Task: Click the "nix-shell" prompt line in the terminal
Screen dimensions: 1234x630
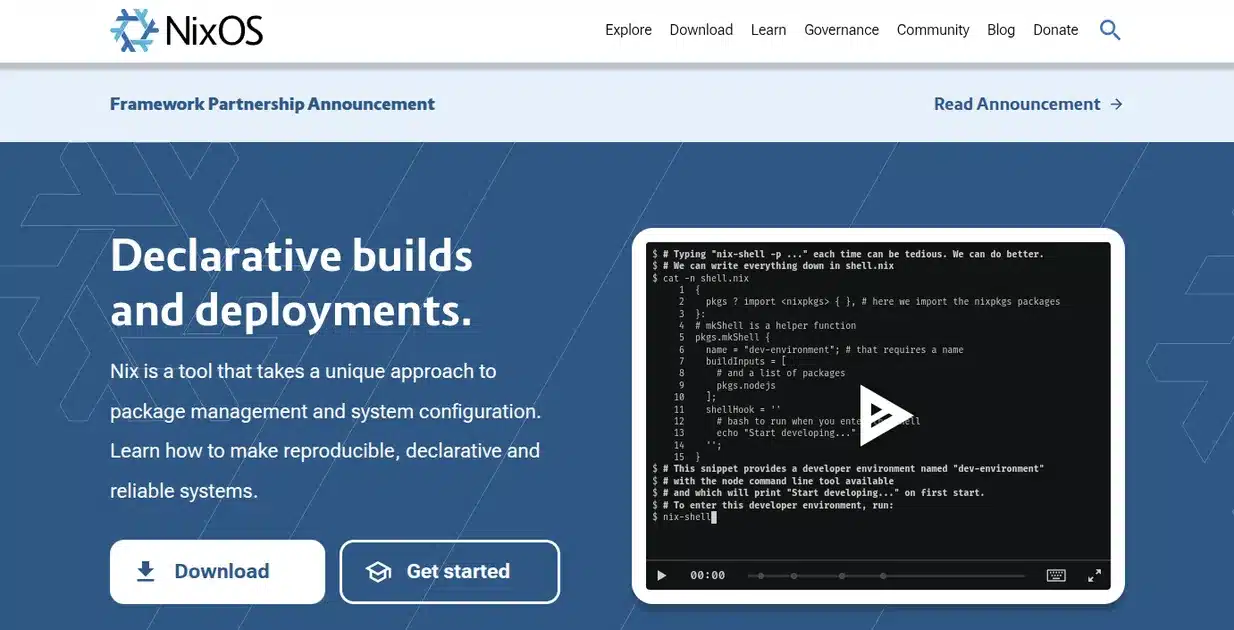Action: (x=684, y=517)
